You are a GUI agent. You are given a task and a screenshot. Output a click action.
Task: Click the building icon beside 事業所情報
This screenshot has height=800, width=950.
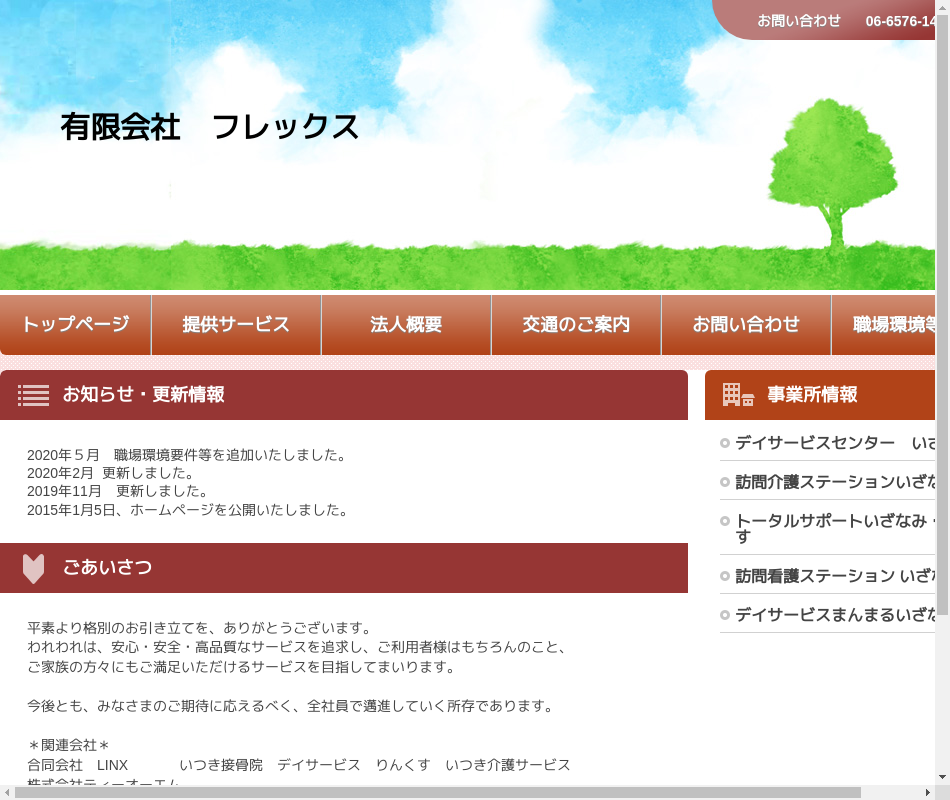pyautogui.click(x=738, y=395)
